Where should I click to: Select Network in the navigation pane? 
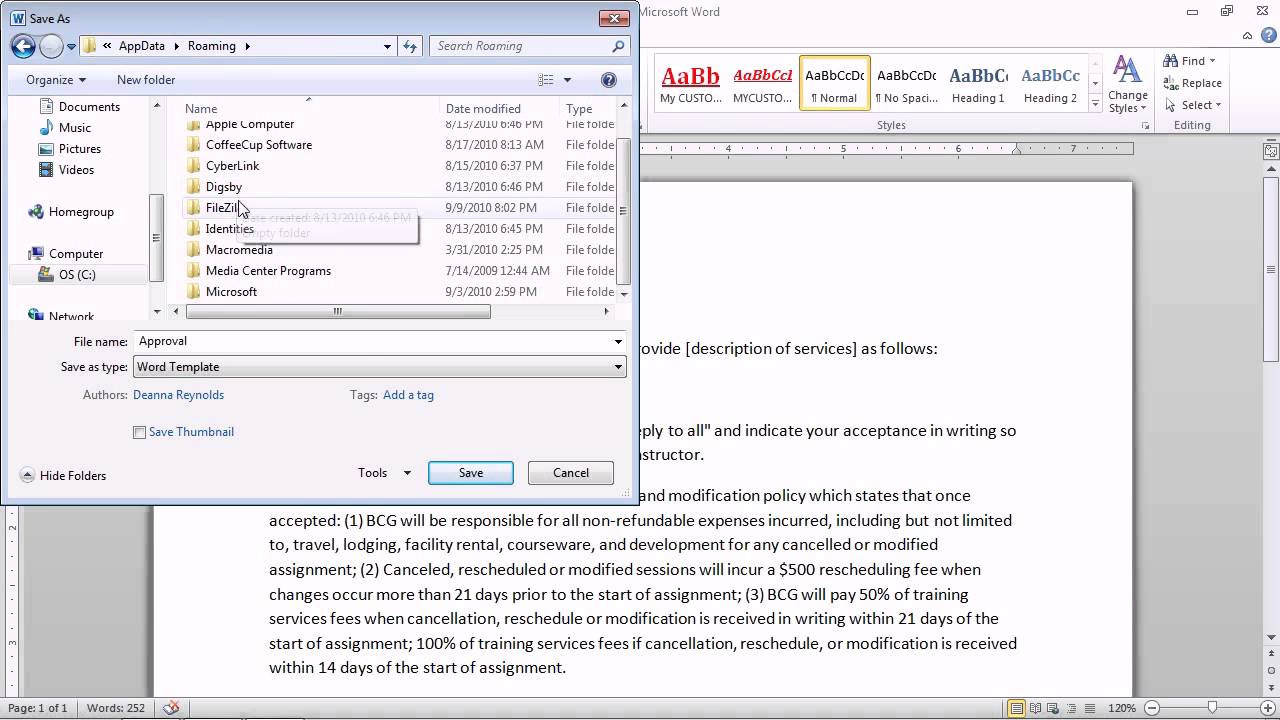point(71,316)
